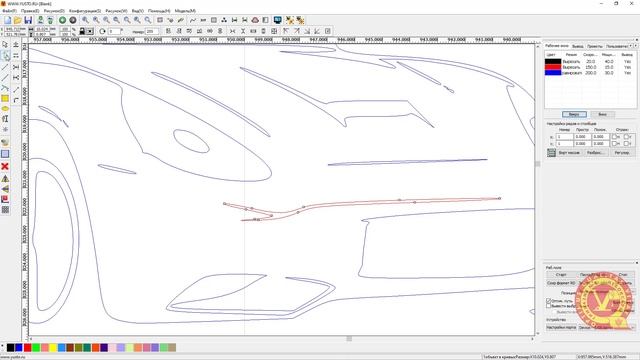This screenshot has width=640, height=360.
Task: Click the Вверх button
Action: pos(574,114)
